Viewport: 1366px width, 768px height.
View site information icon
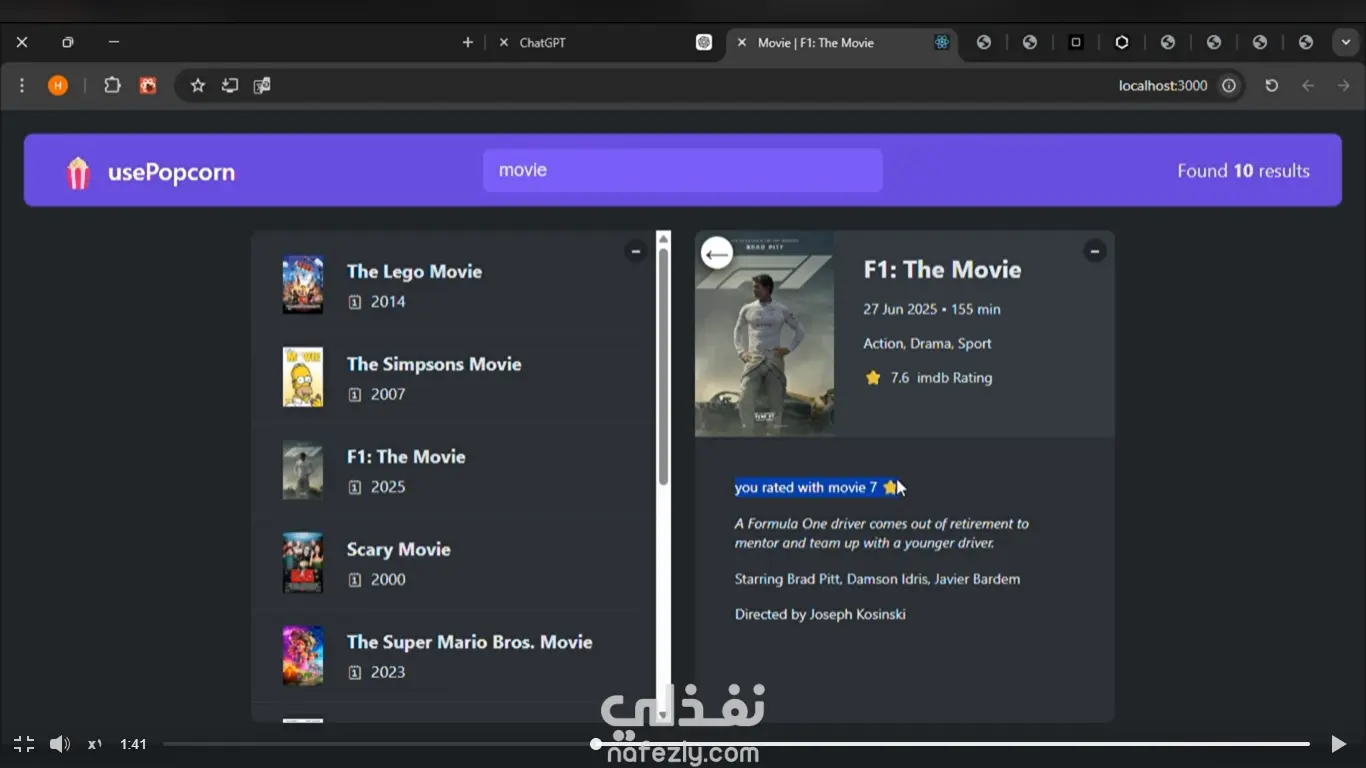click(x=1229, y=86)
